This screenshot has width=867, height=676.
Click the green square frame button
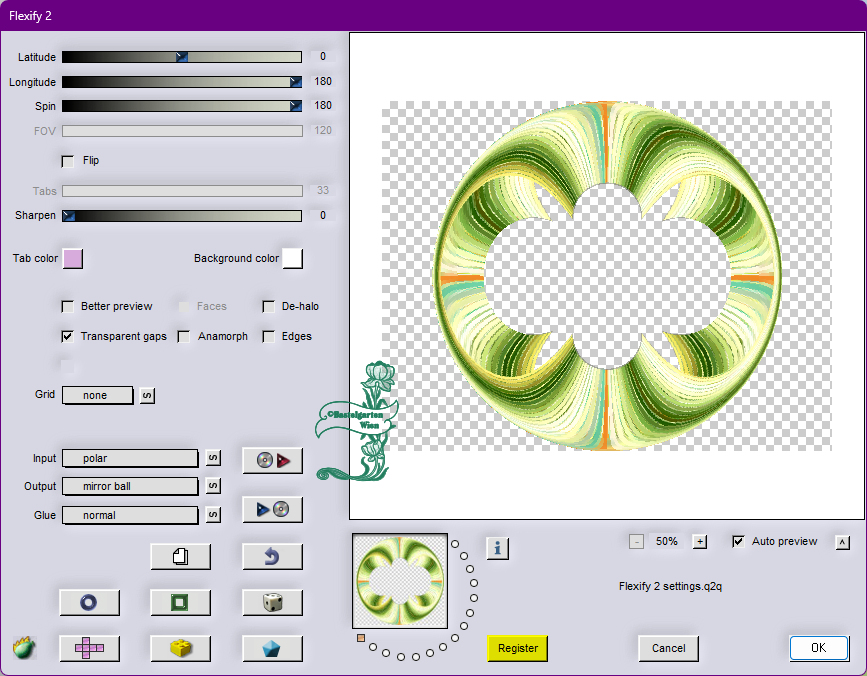pos(180,602)
